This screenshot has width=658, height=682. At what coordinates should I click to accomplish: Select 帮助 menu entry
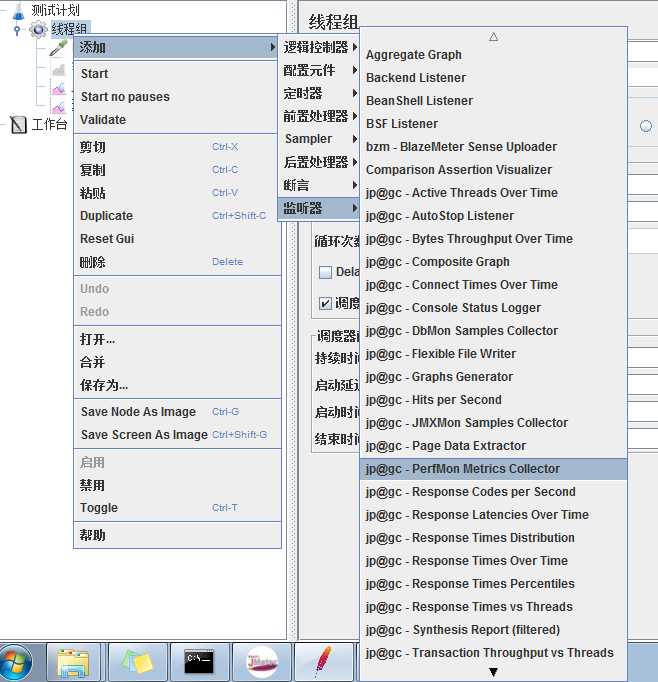(x=177, y=535)
